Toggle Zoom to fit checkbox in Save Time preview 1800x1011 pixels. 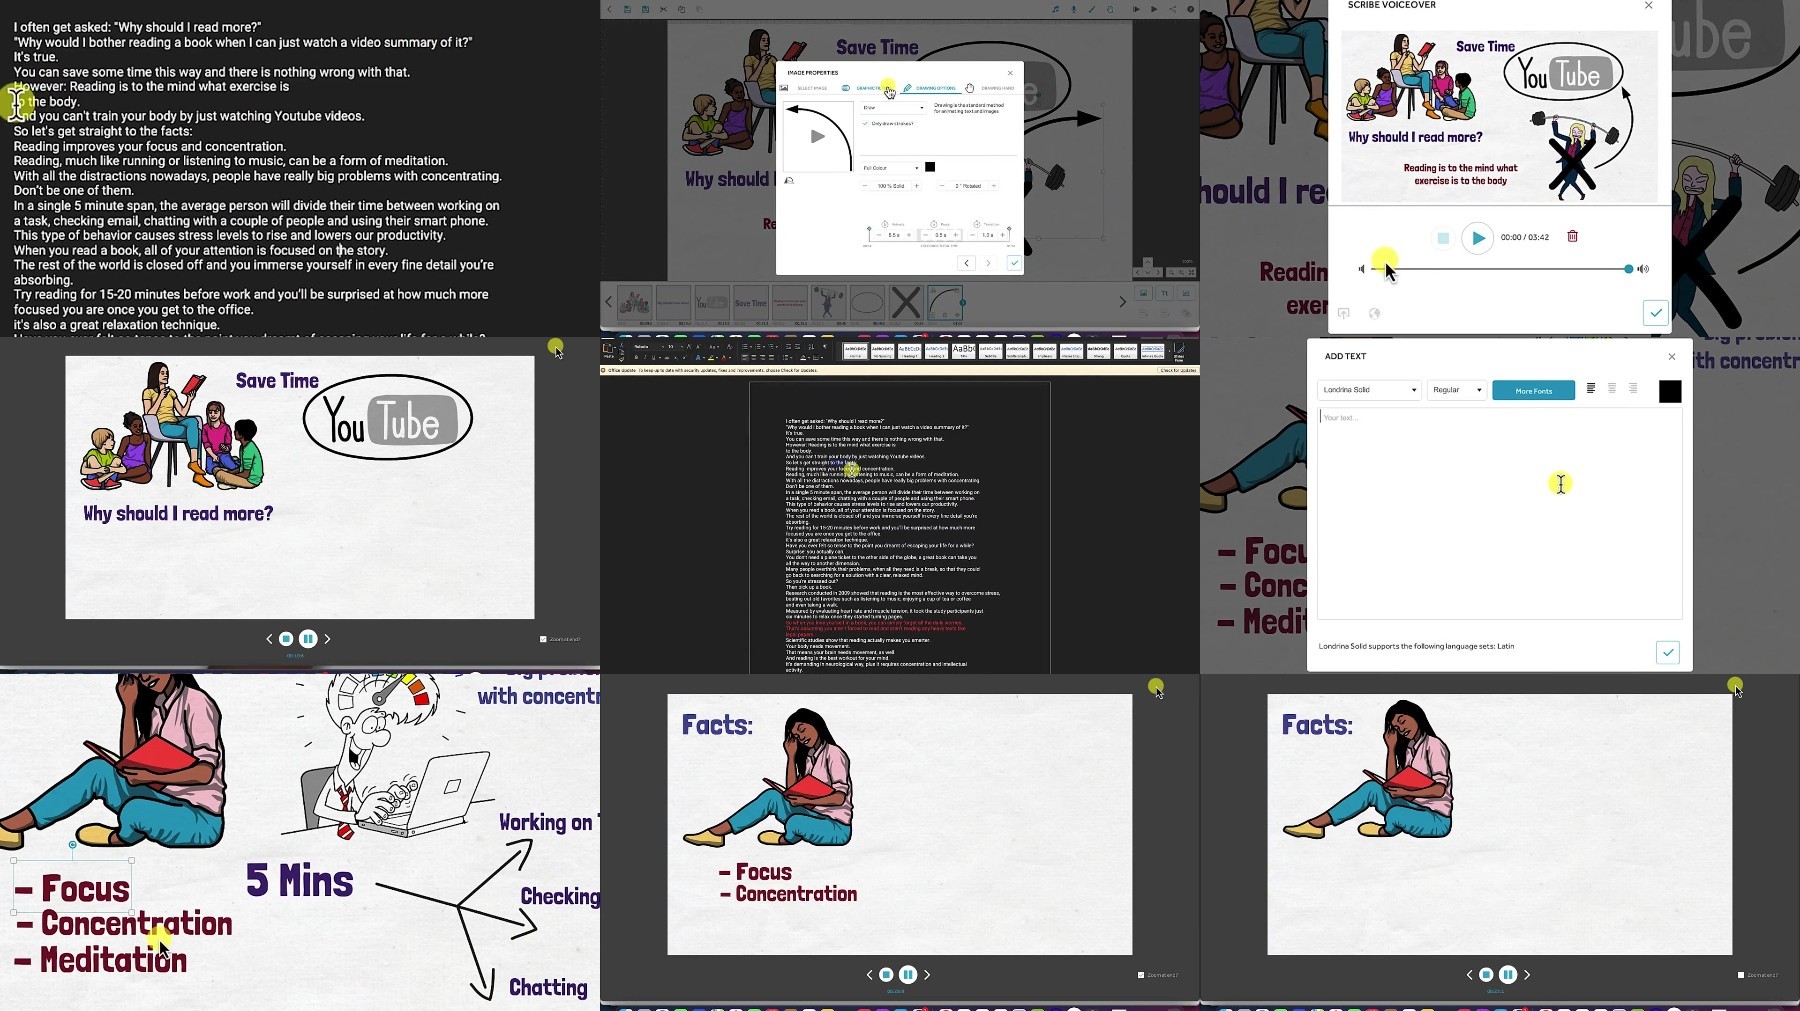[x=543, y=639]
